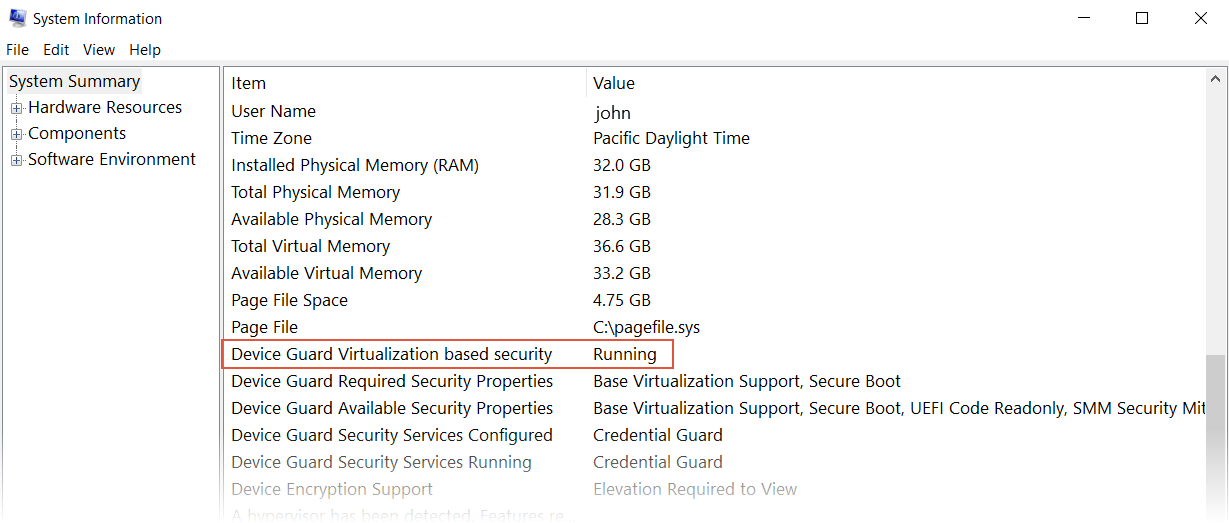Image resolution: width=1229 pixels, height=523 pixels.
Task: Select the Device Guard Virtualization based security row
Action: click(x=391, y=354)
